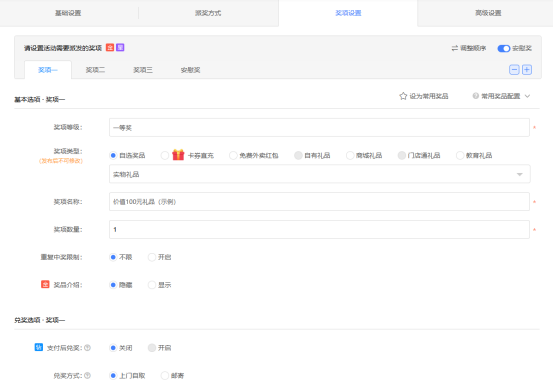Select 开启 for 重复中奖限制
This screenshot has height=389, width=553.
[x=152, y=257]
